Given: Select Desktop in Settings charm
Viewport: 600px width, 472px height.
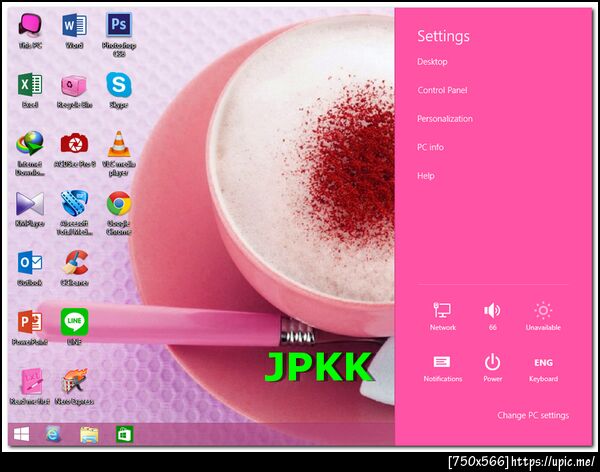Looking at the screenshot, I should (432, 62).
